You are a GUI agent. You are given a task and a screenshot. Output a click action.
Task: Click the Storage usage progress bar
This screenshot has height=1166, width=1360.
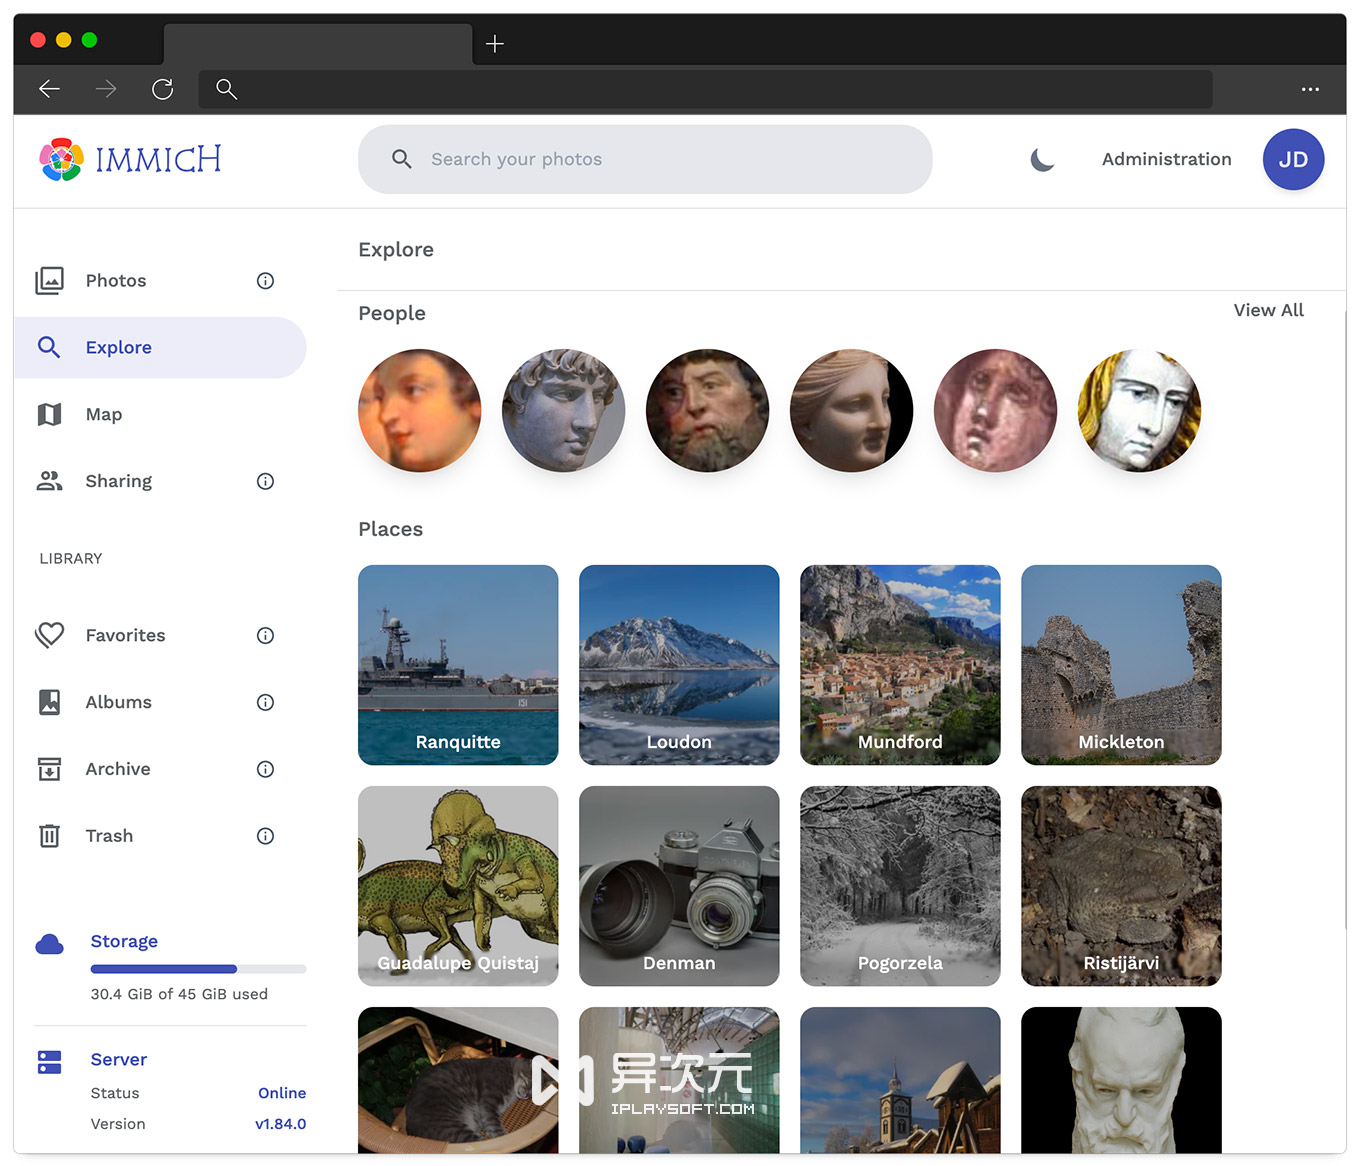pyautogui.click(x=198, y=969)
